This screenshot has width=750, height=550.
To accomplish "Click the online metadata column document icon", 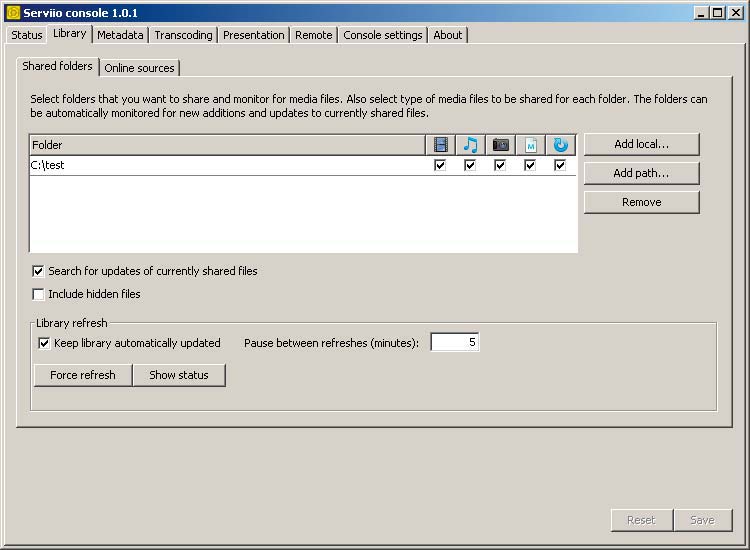I will pyautogui.click(x=530, y=145).
